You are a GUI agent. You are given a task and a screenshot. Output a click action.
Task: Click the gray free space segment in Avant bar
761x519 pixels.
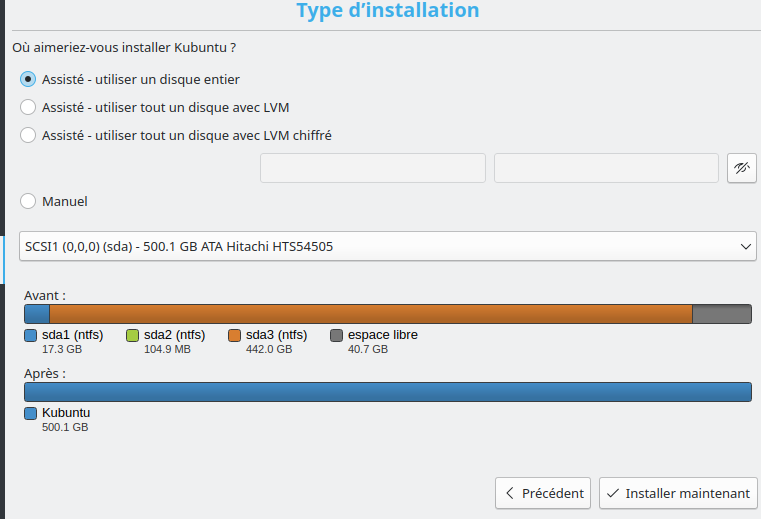[x=721, y=314]
